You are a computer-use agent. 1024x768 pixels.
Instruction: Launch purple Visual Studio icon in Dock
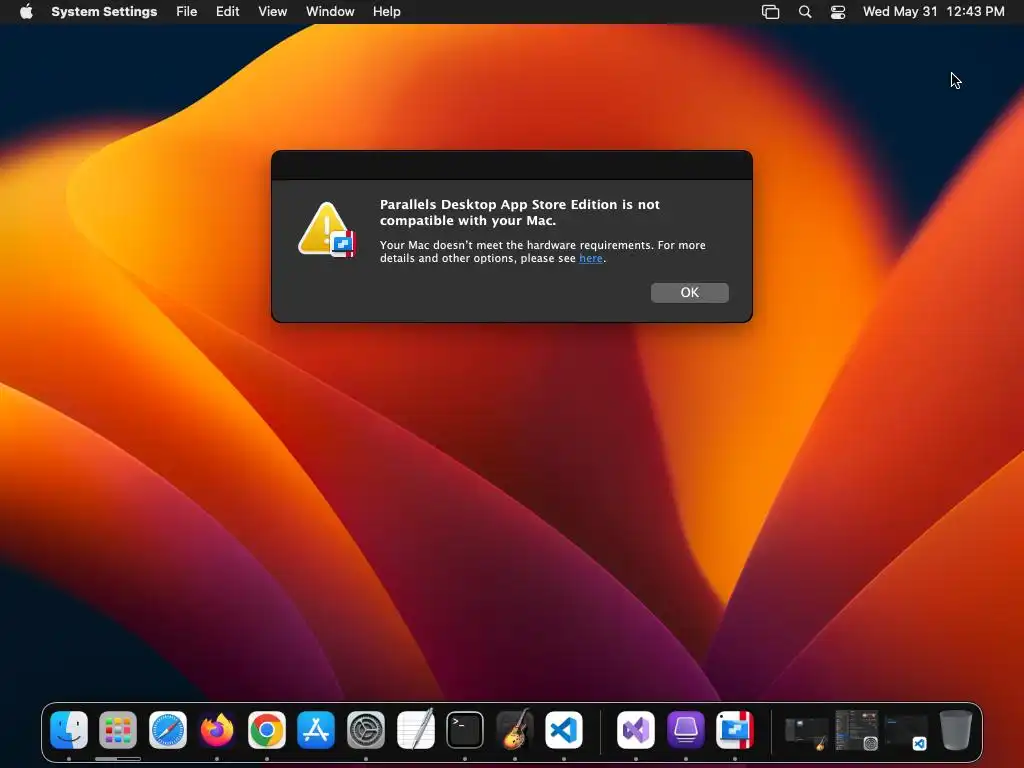pyautogui.click(x=636, y=730)
